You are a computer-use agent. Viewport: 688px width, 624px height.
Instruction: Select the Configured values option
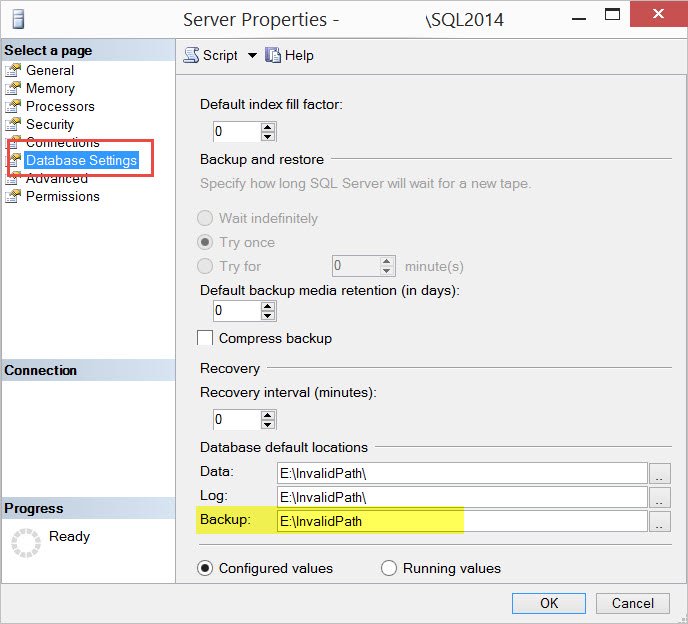click(205, 568)
